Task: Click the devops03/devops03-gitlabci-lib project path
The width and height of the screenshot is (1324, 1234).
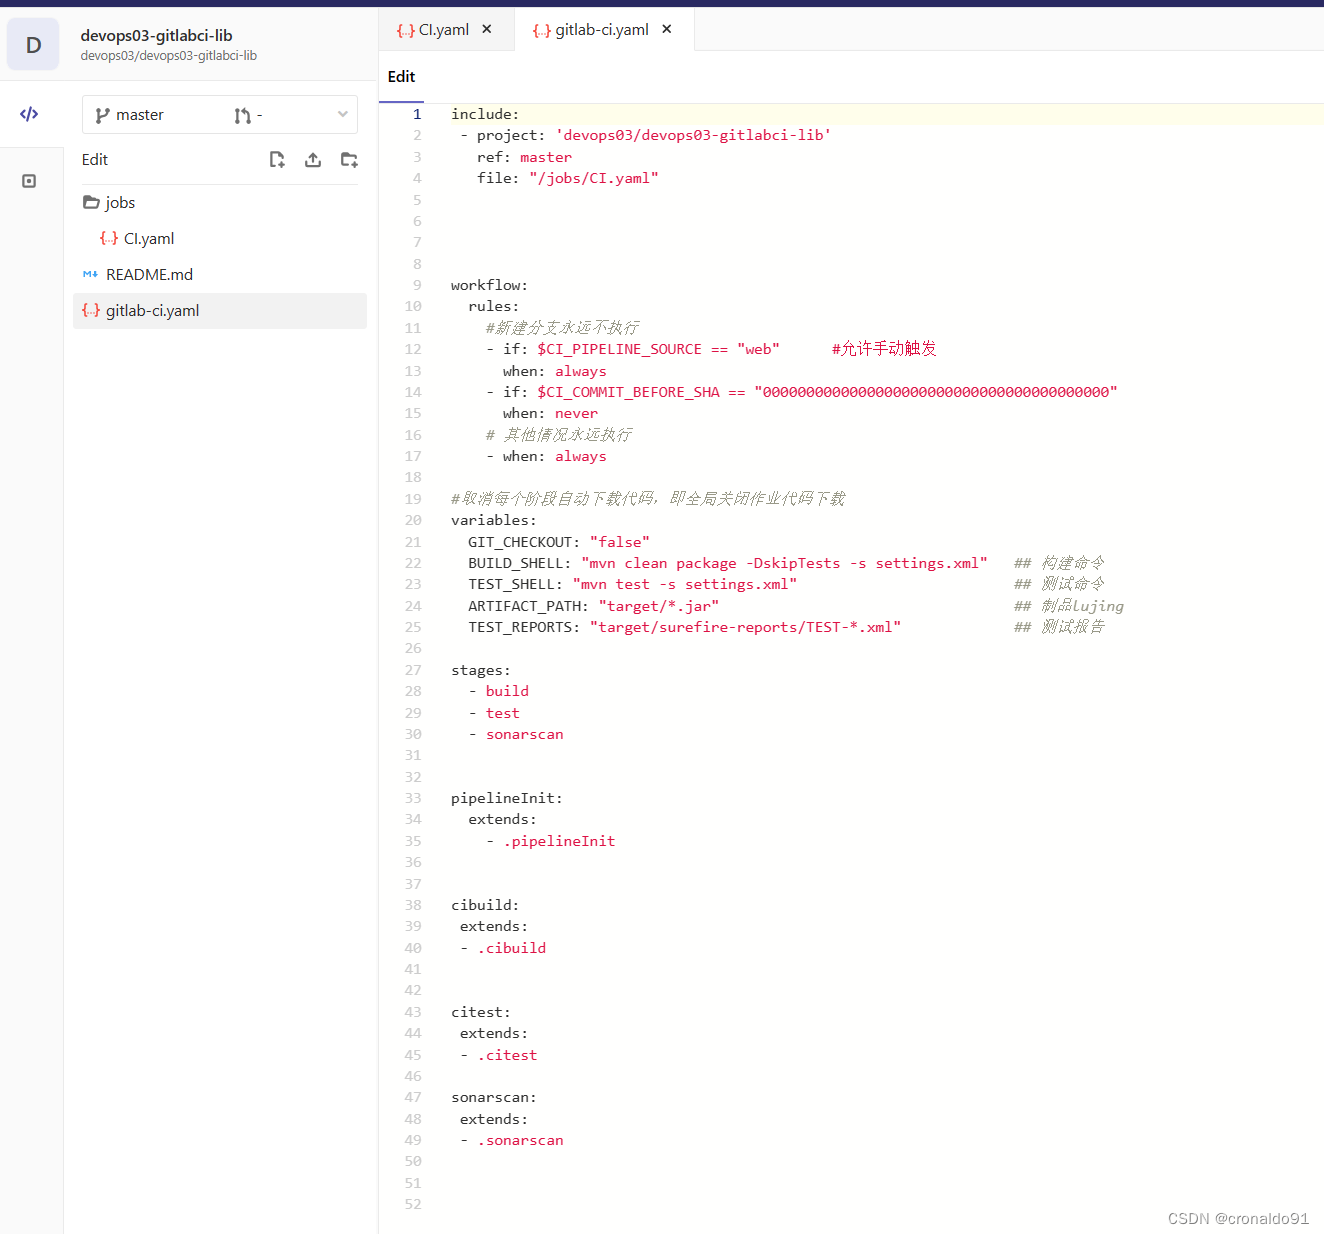Action: (x=168, y=56)
